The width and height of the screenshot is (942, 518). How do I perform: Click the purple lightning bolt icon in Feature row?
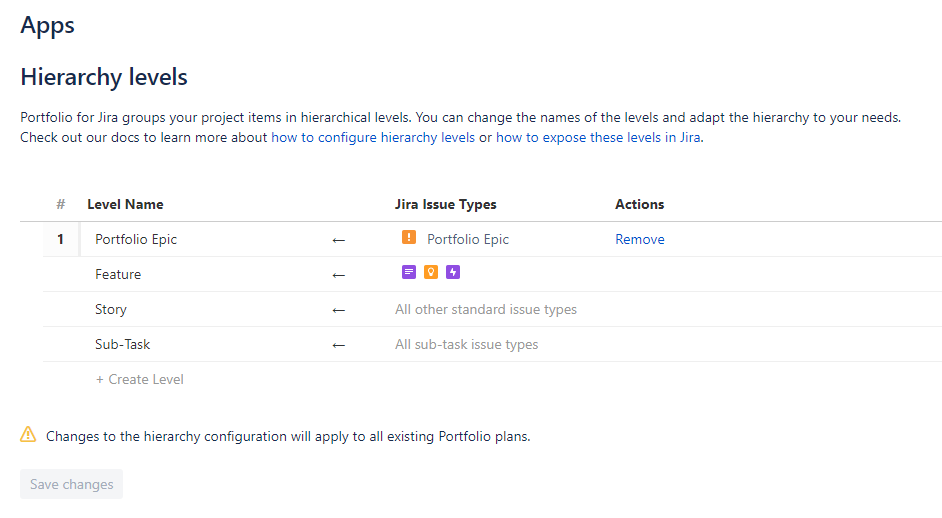pos(453,272)
